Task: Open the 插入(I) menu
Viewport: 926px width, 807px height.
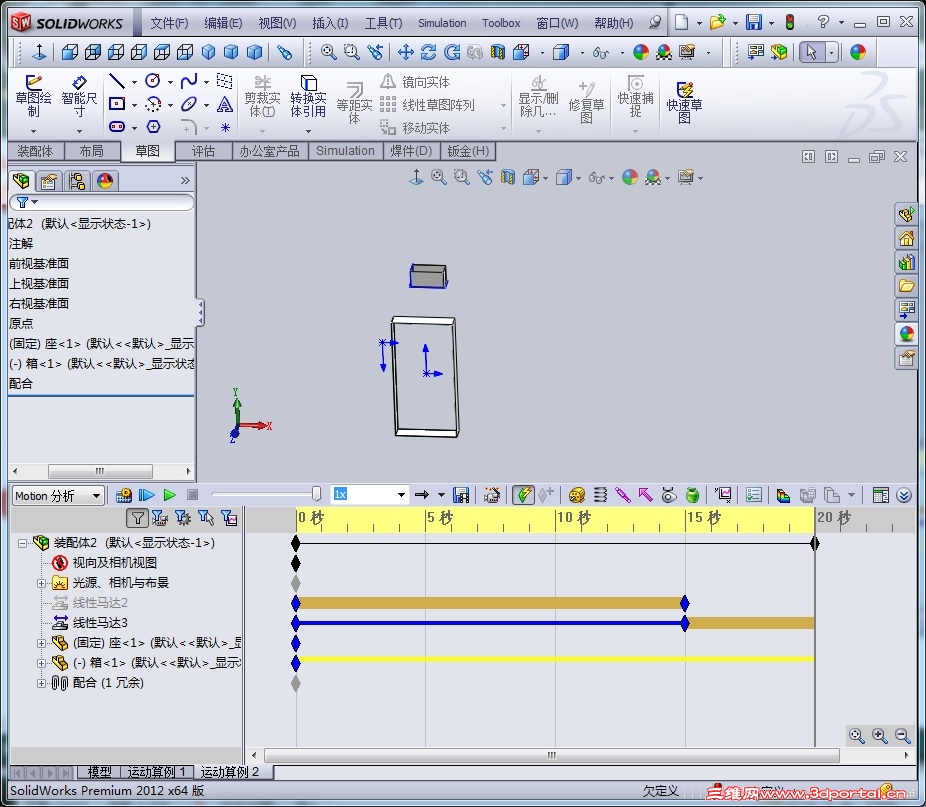Action: 330,23
